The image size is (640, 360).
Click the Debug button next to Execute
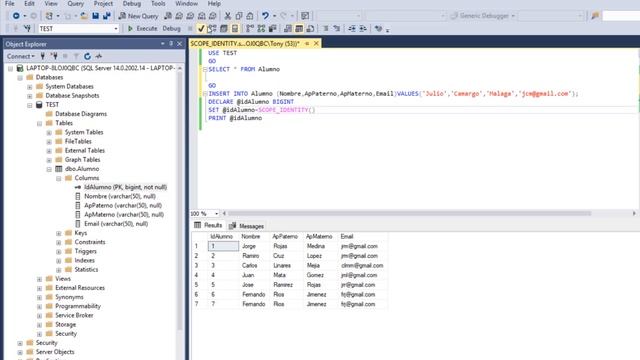click(171, 29)
